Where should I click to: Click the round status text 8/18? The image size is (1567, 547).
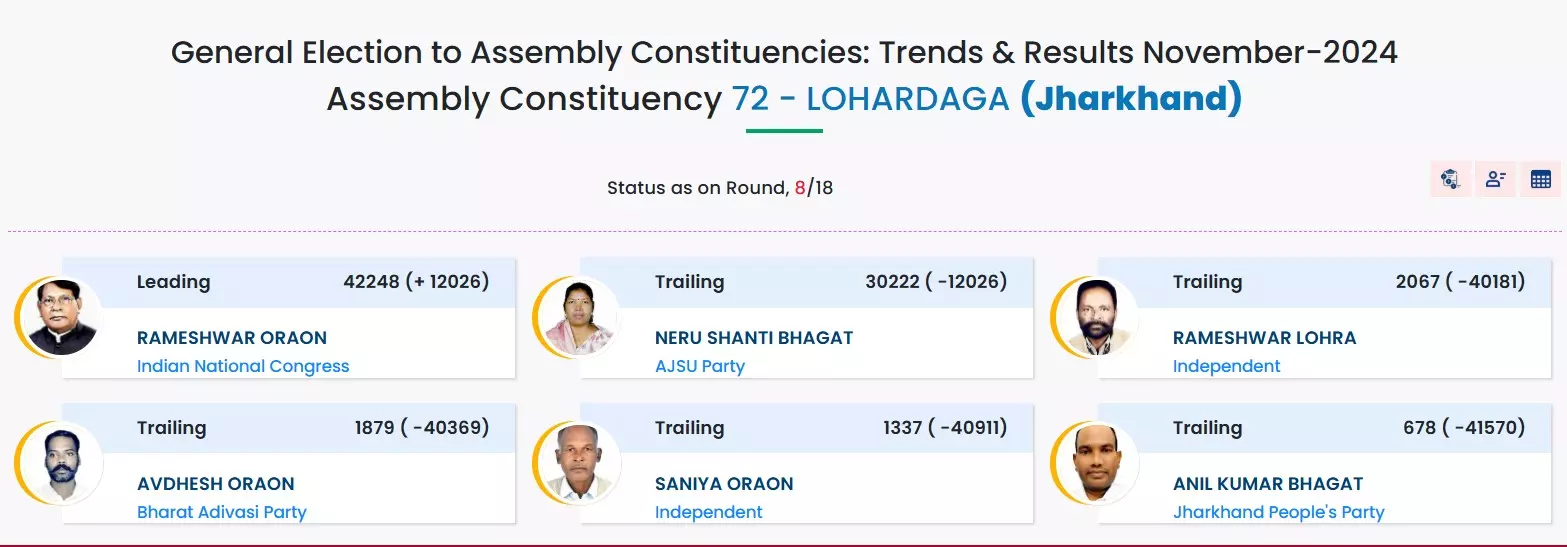coord(813,188)
